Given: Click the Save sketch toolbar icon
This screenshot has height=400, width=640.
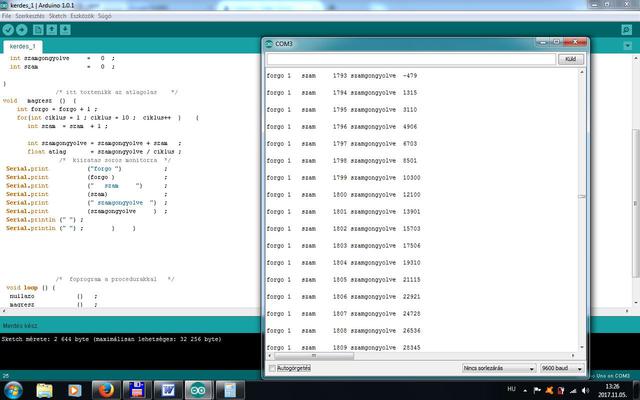Looking at the screenshot, I should click(66, 31).
